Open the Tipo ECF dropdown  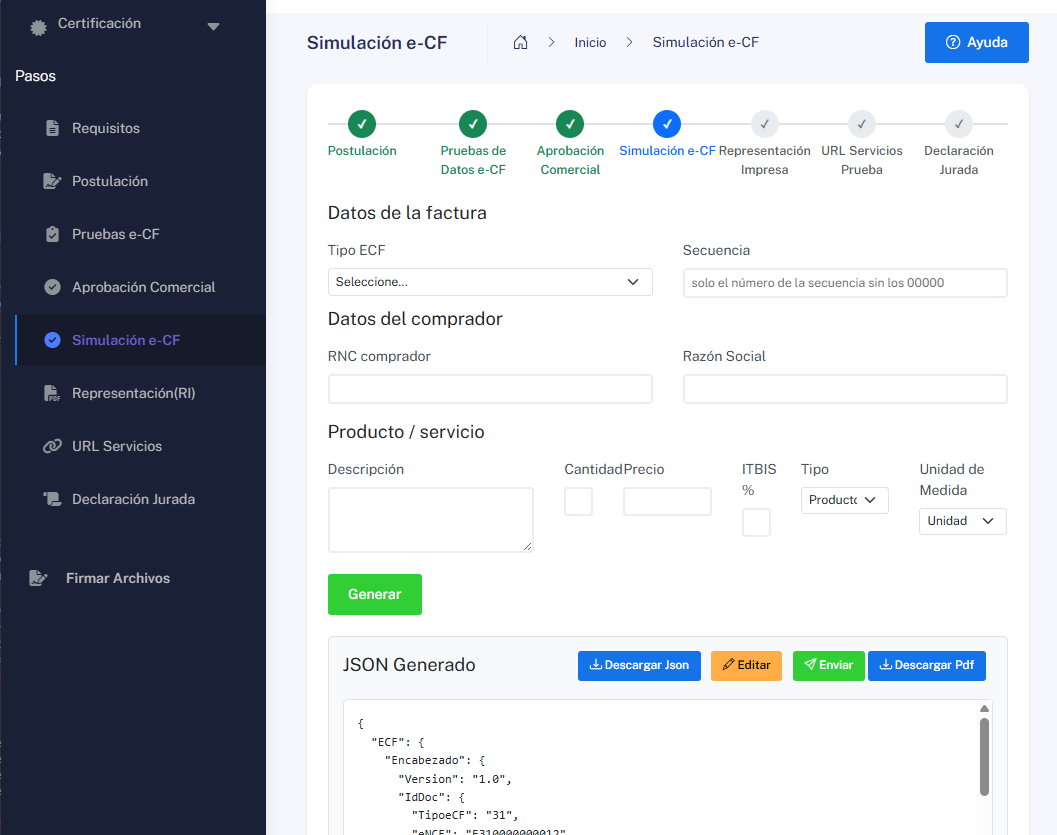coord(490,282)
